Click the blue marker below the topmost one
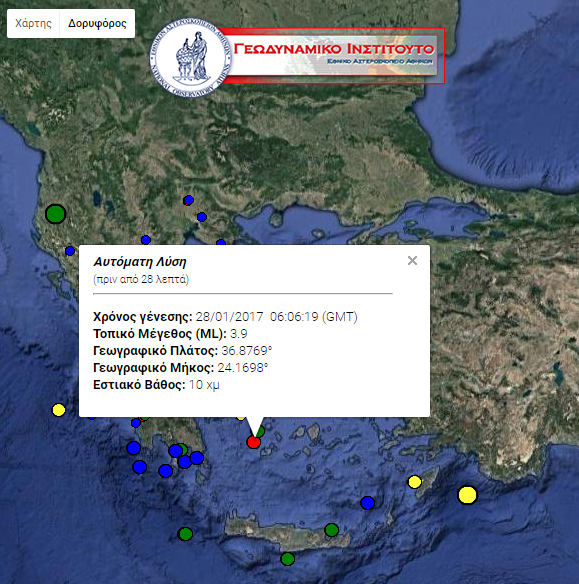 coord(202,217)
